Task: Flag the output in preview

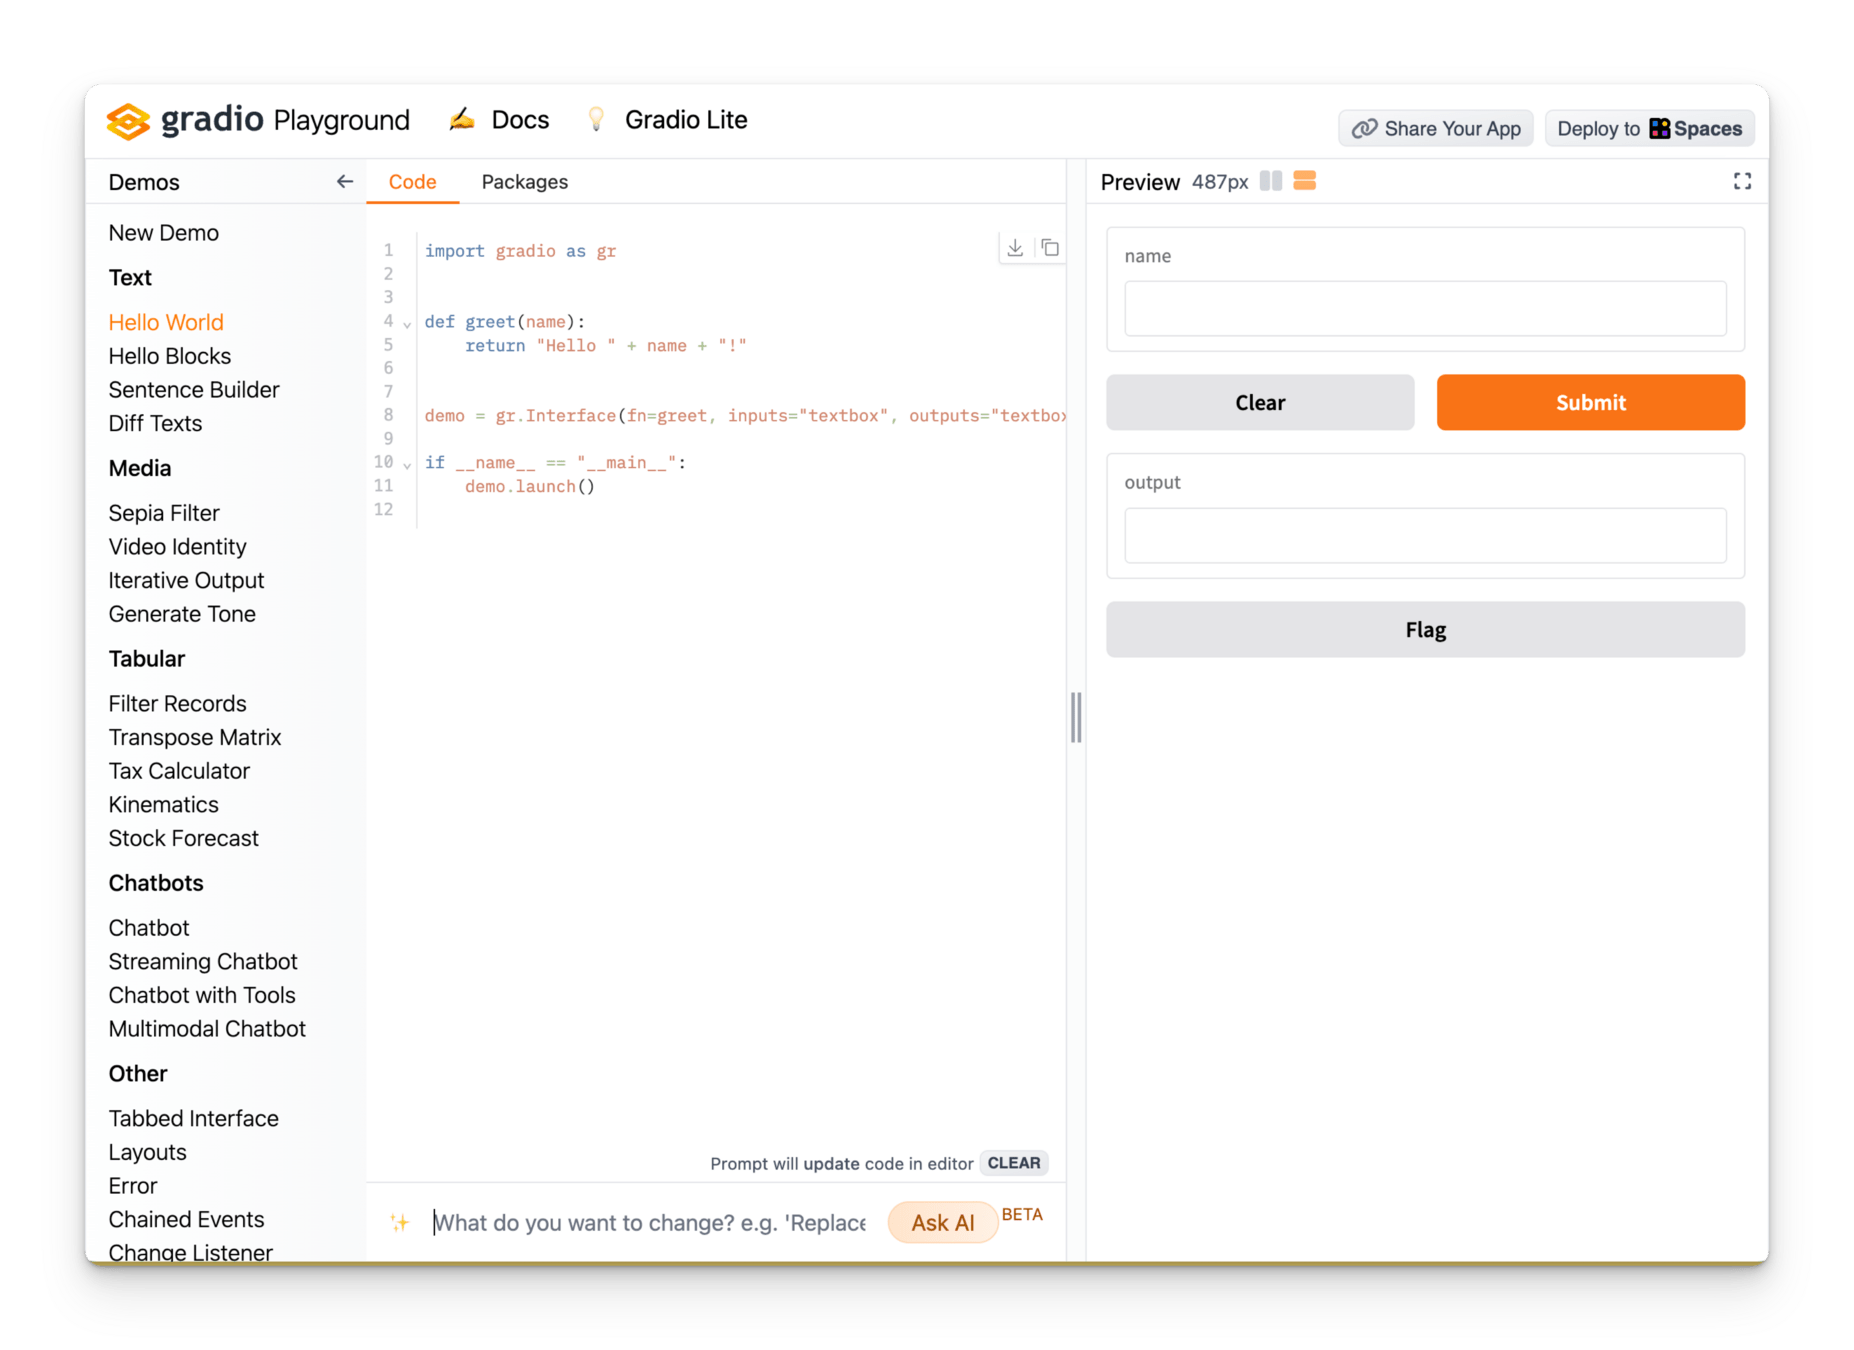Action: [1425, 630]
